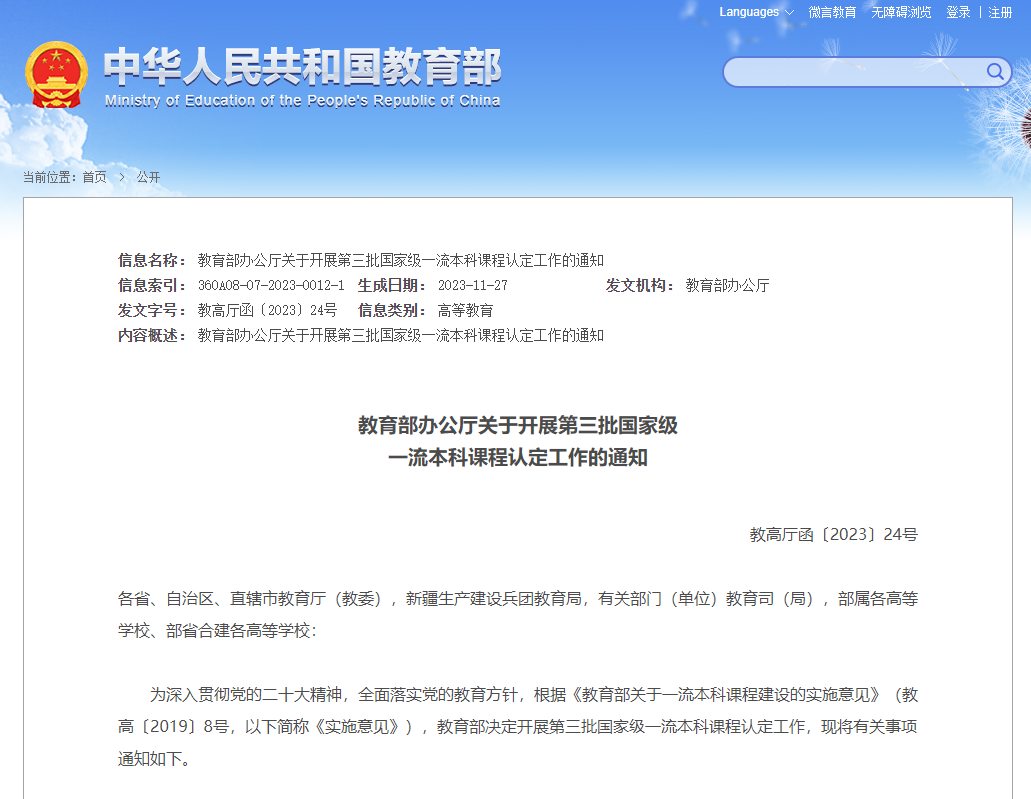Click the 当前位置 label
Screen dimensions: 1031x799
[x=49, y=177]
